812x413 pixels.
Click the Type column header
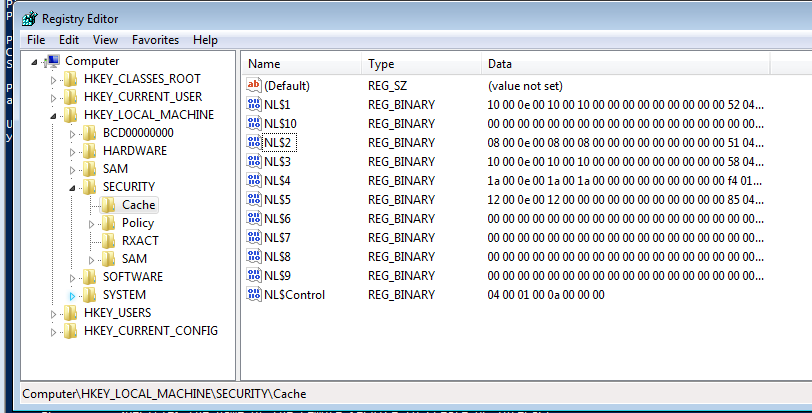point(421,64)
